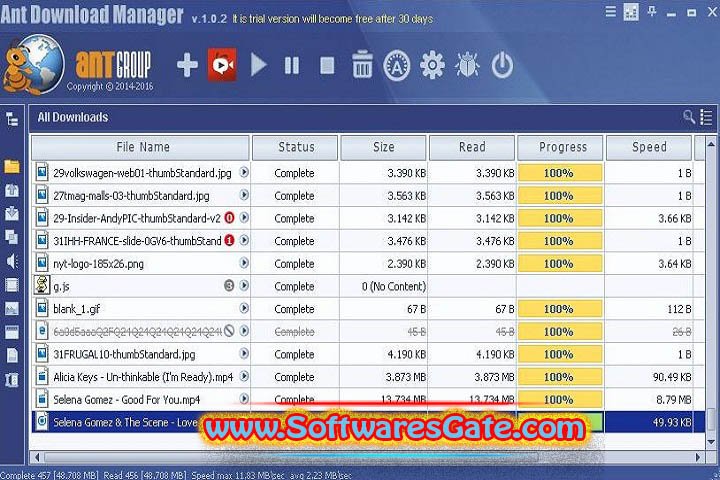Click horizontal scrollbar right arrow

(698, 457)
